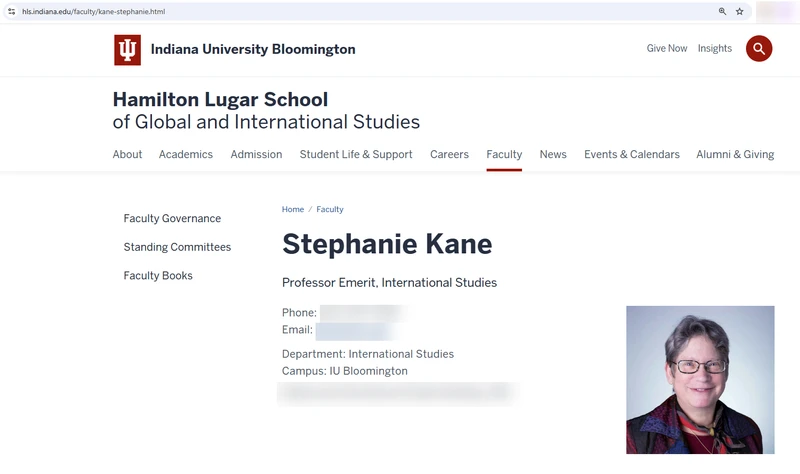The image size is (800, 474).
Task: Click Department: International Studies text
Action: click(x=368, y=354)
